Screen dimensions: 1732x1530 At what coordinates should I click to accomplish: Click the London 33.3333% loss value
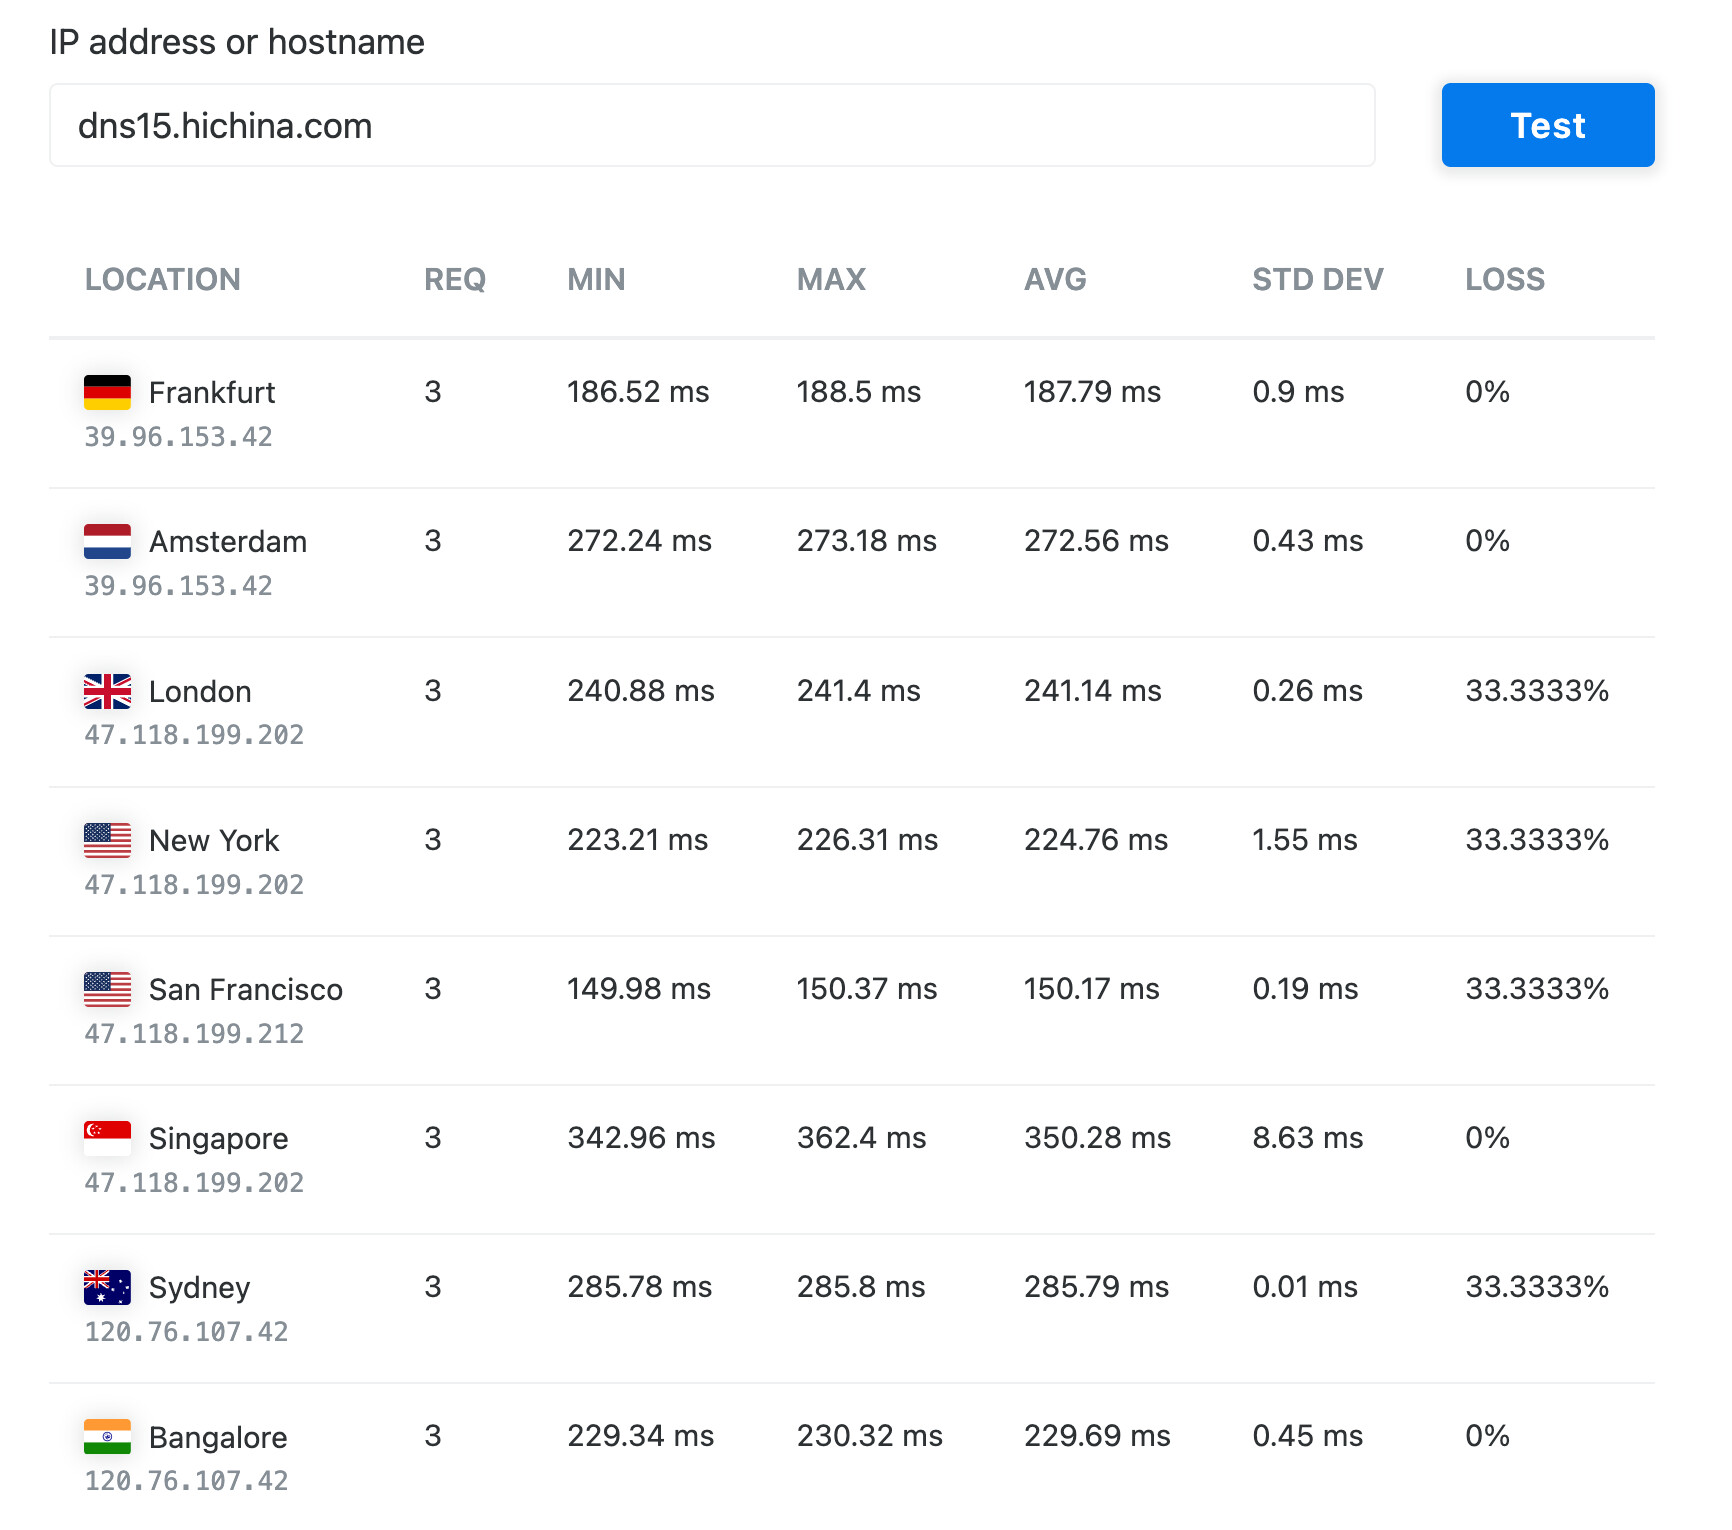(1536, 691)
